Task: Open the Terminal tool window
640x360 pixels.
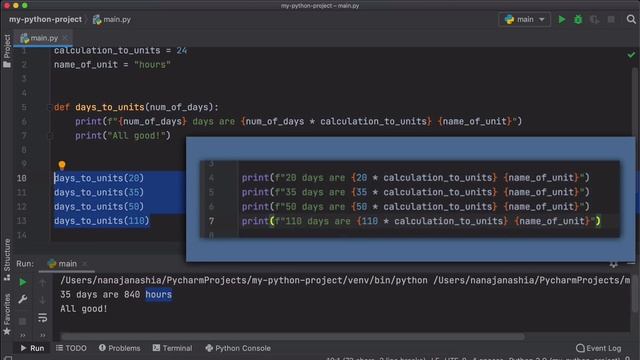Action: tap(172, 348)
